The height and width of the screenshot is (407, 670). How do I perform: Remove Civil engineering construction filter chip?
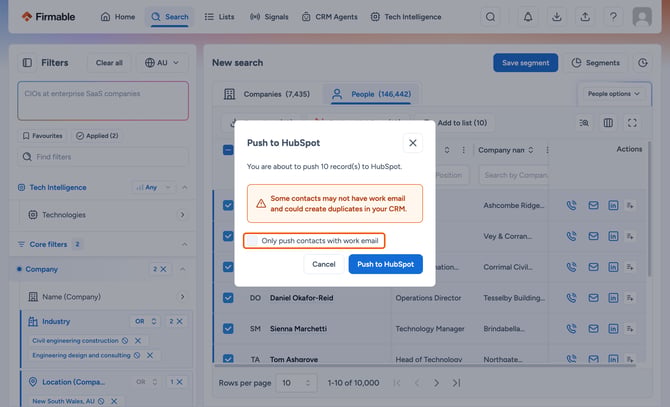(138, 340)
